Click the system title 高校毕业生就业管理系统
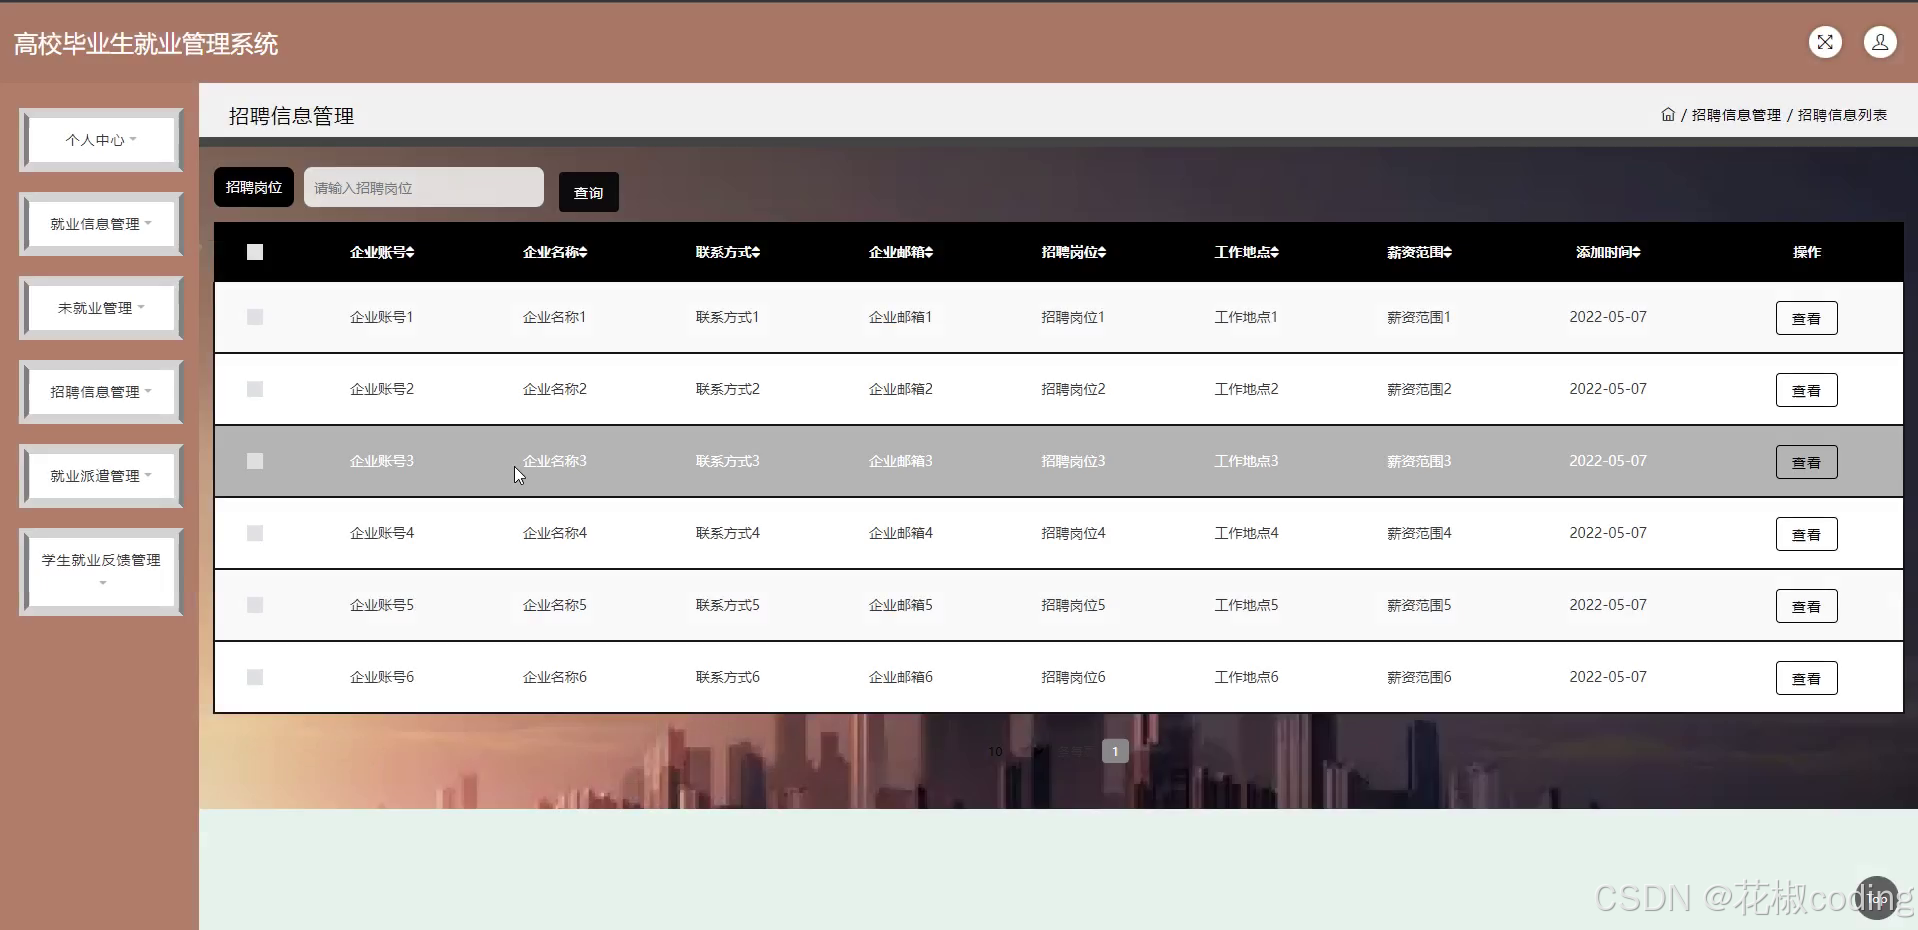This screenshot has height=930, width=1918. [x=146, y=44]
